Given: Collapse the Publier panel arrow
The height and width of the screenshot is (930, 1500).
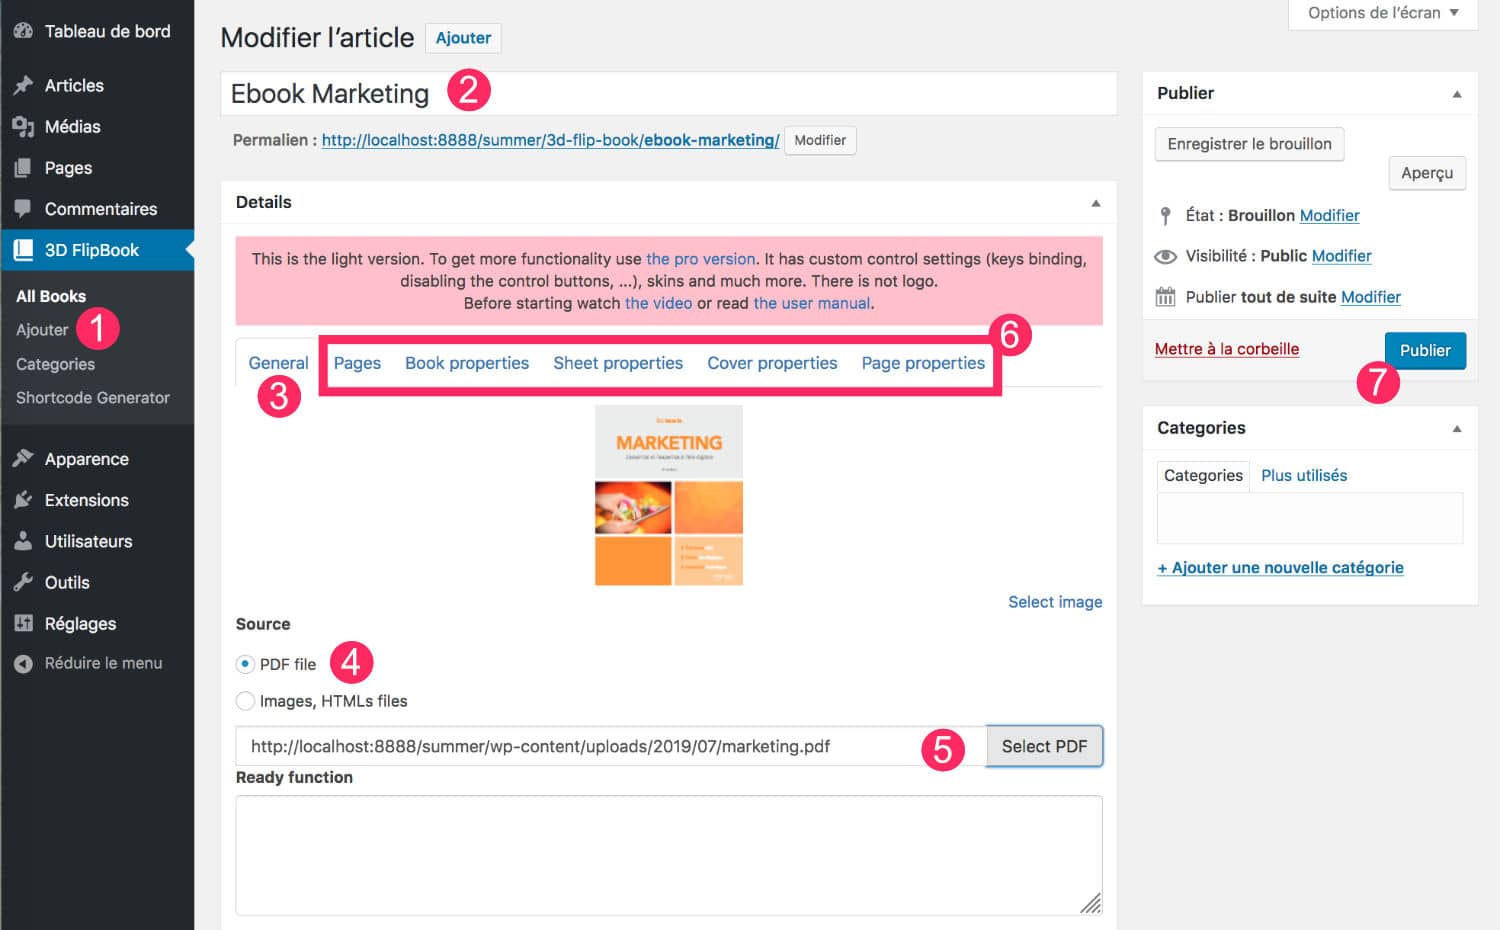Looking at the screenshot, I should click(x=1456, y=94).
